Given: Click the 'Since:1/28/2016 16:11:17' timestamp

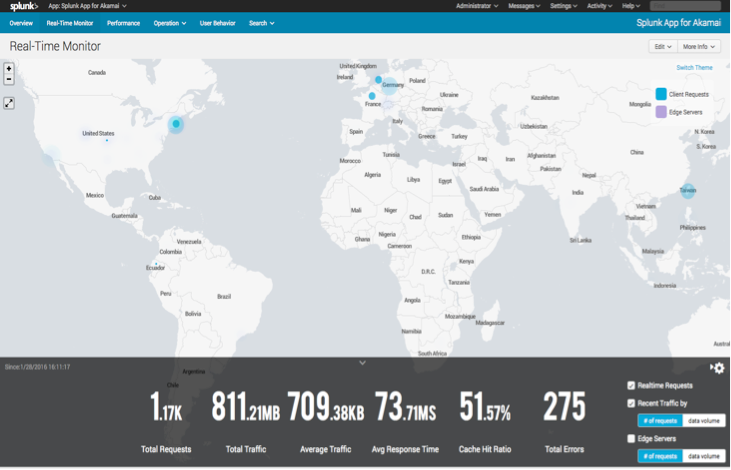Looking at the screenshot, I should pyautogui.click(x=37, y=367).
